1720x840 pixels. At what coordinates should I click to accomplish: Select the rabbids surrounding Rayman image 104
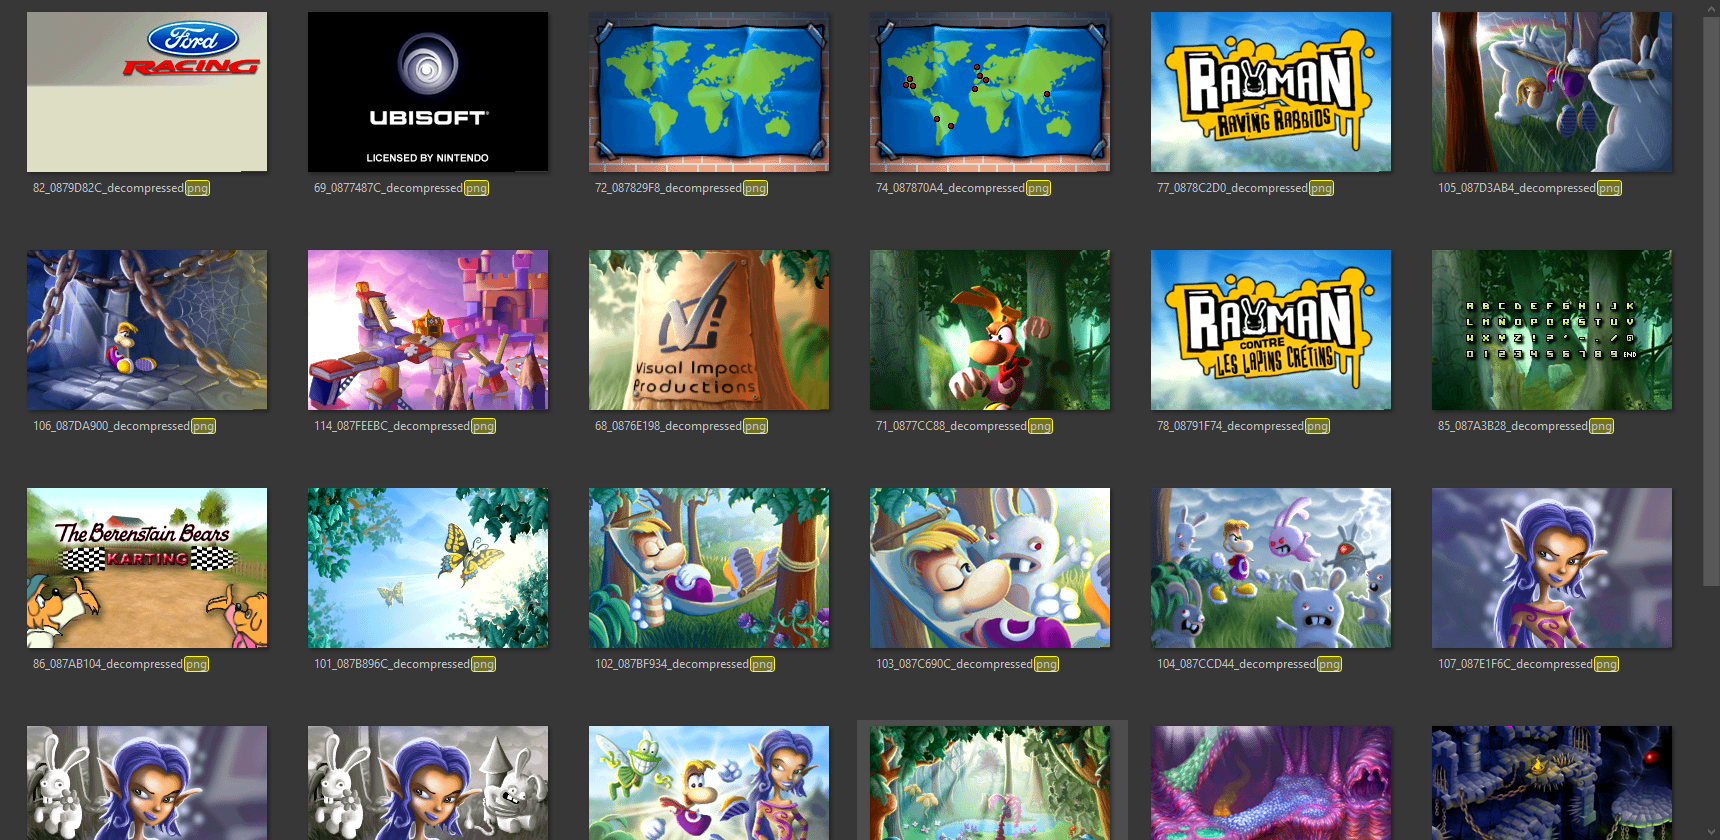(x=1271, y=568)
